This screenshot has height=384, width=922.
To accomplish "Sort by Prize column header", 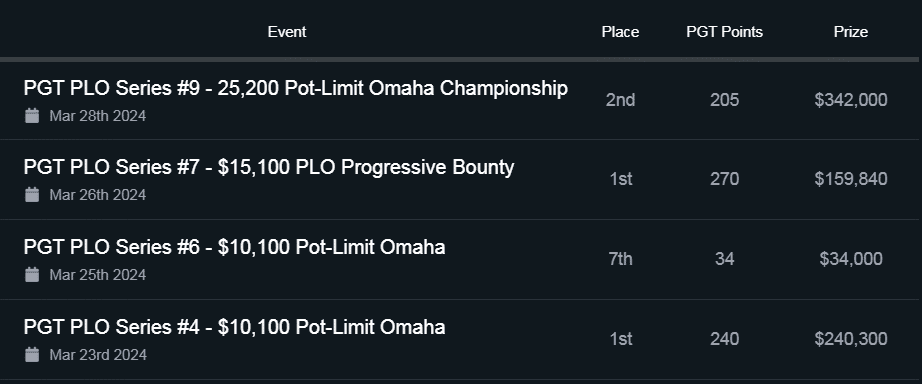I will click(x=851, y=32).
